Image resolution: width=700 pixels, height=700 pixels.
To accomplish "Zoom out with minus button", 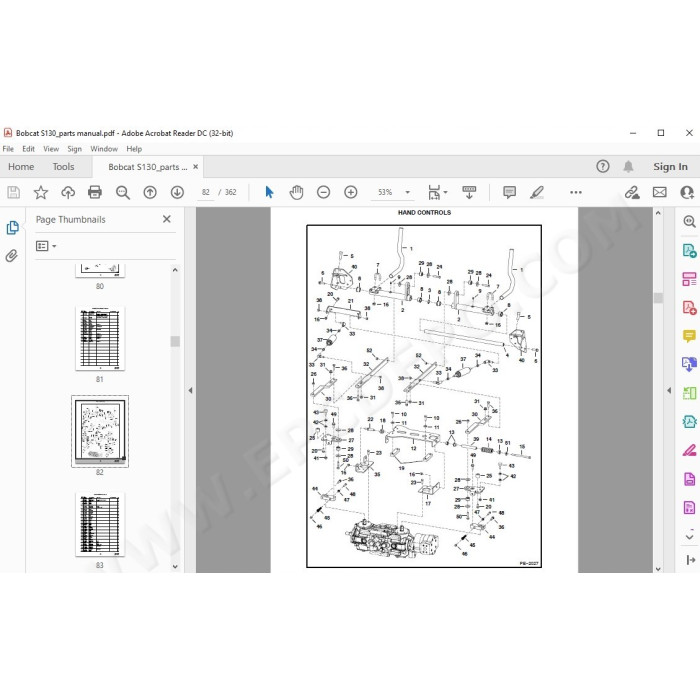I will pyautogui.click(x=324, y=192).
